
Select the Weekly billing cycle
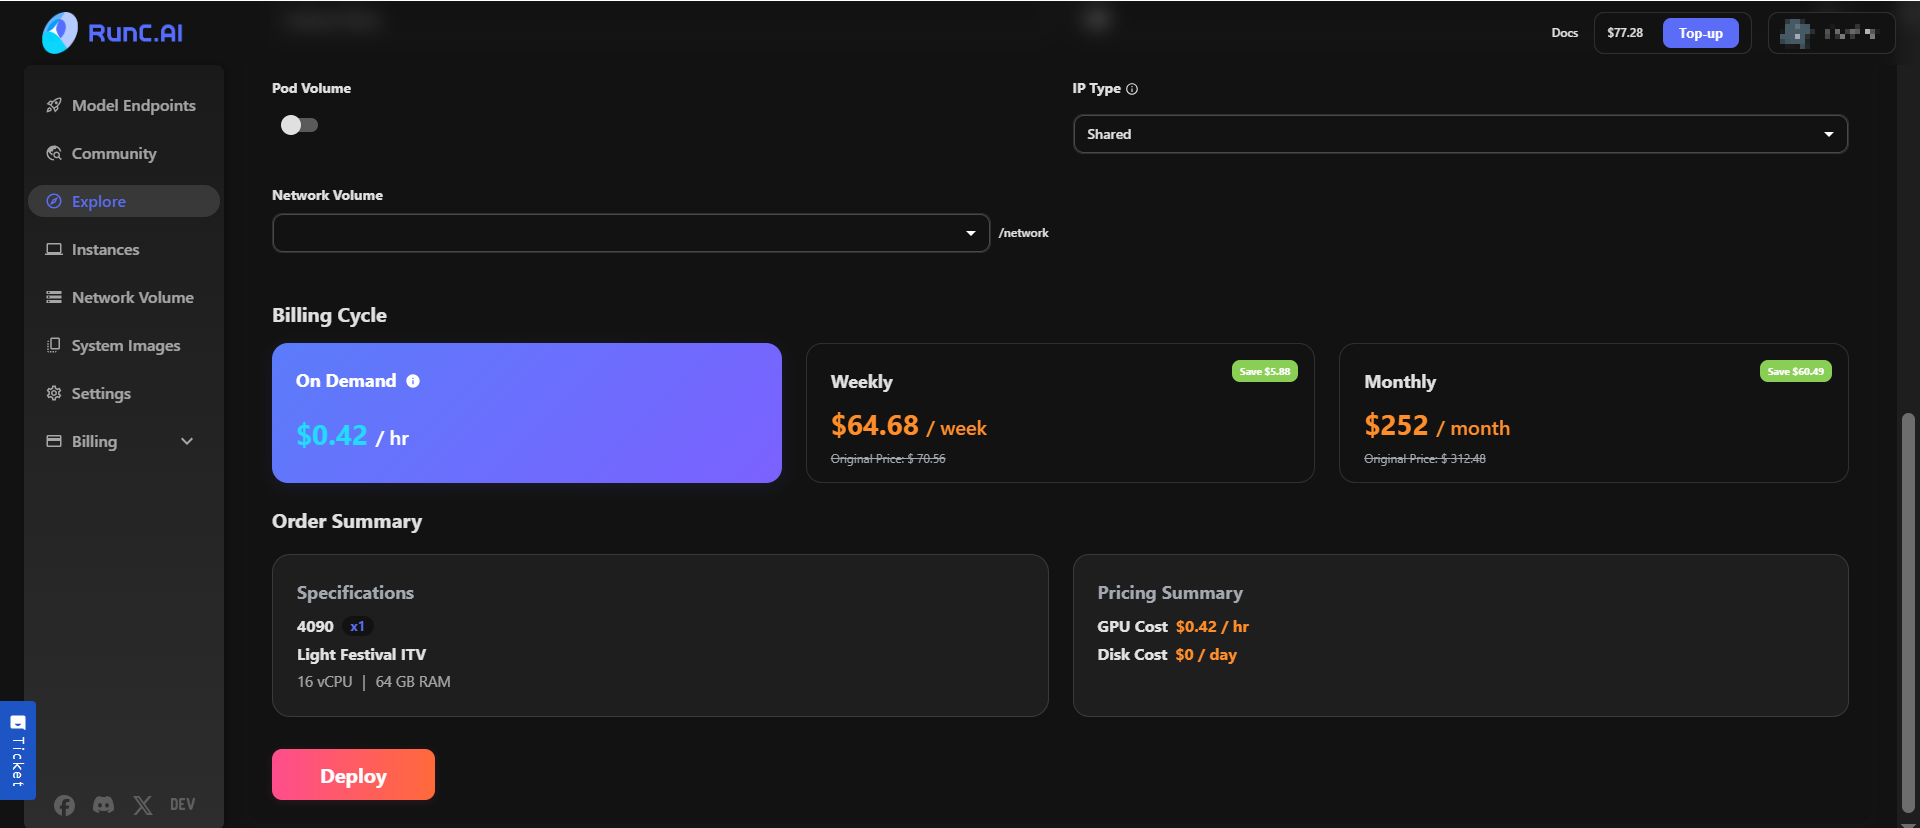point(1059,413)
